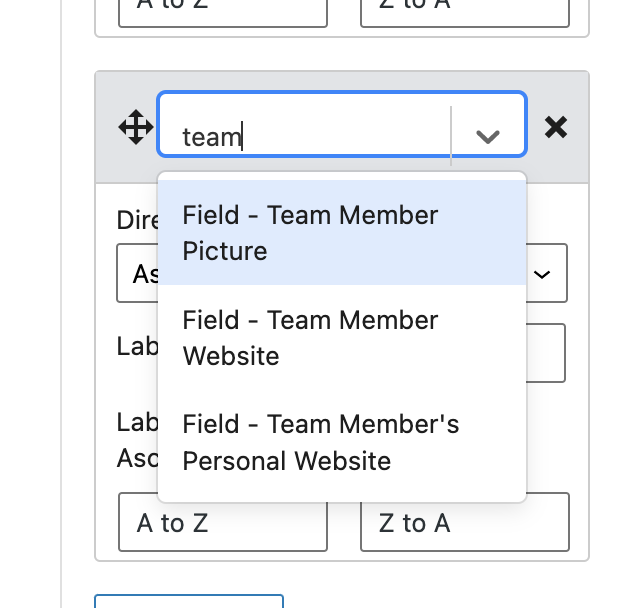Click the vertical separator beside the combo chevron
The height and width of the screenshot is (608, 622).
[451, 136]
